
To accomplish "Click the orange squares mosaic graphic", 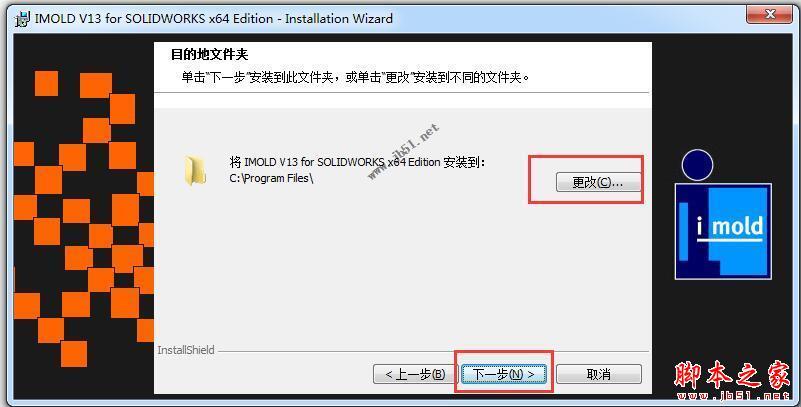I will (84, 219).
